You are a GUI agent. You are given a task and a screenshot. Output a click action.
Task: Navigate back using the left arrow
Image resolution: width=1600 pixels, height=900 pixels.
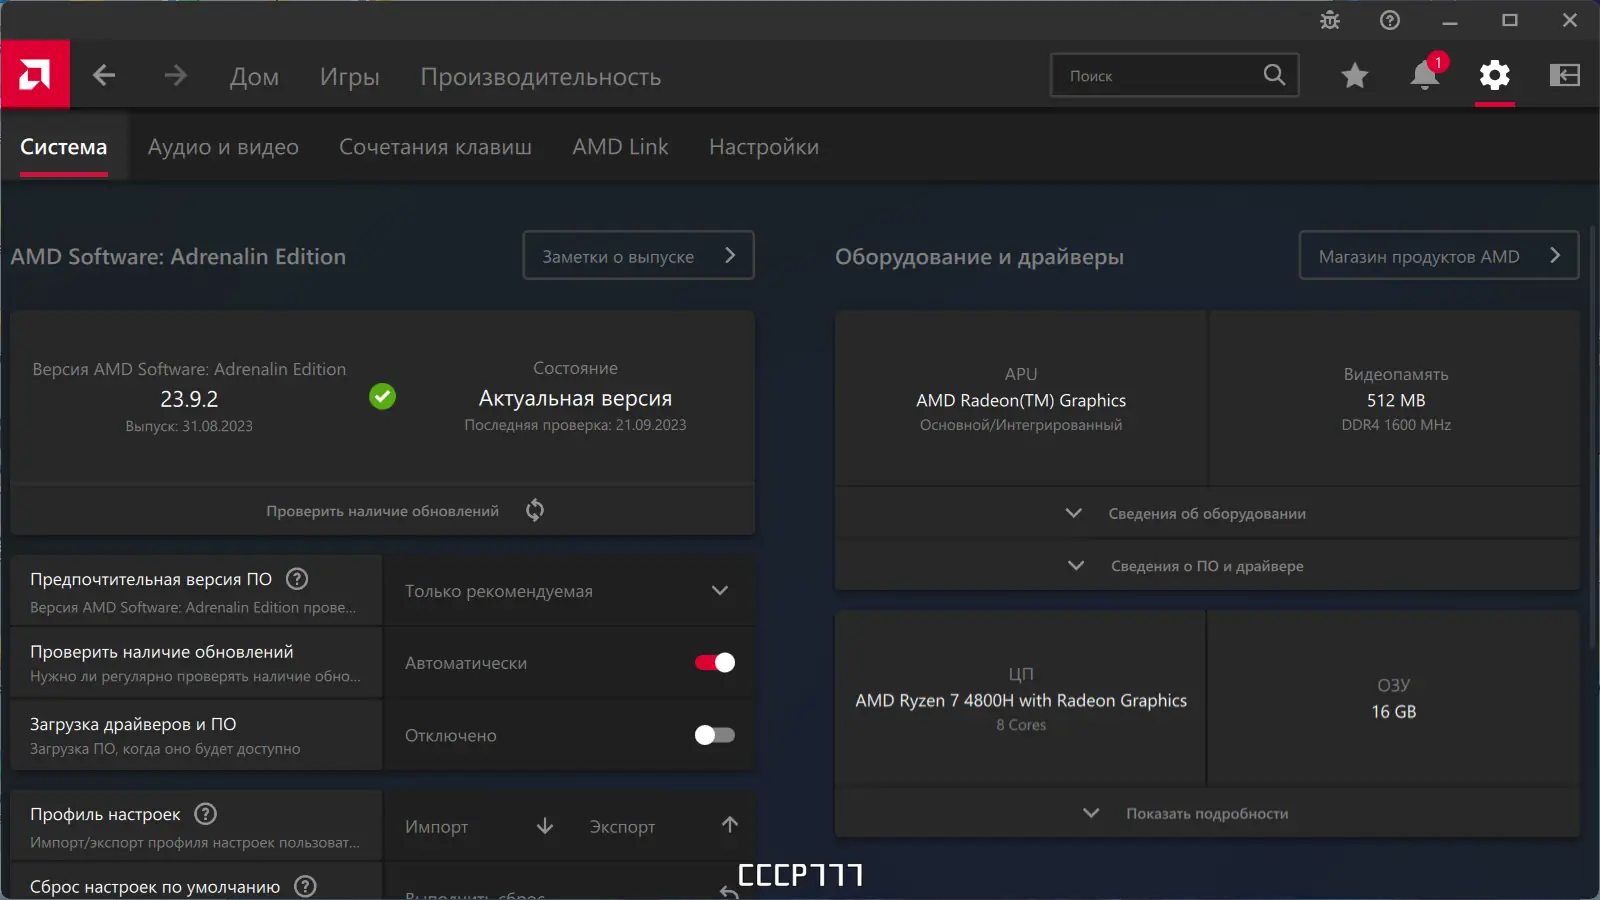click(104, 75)
